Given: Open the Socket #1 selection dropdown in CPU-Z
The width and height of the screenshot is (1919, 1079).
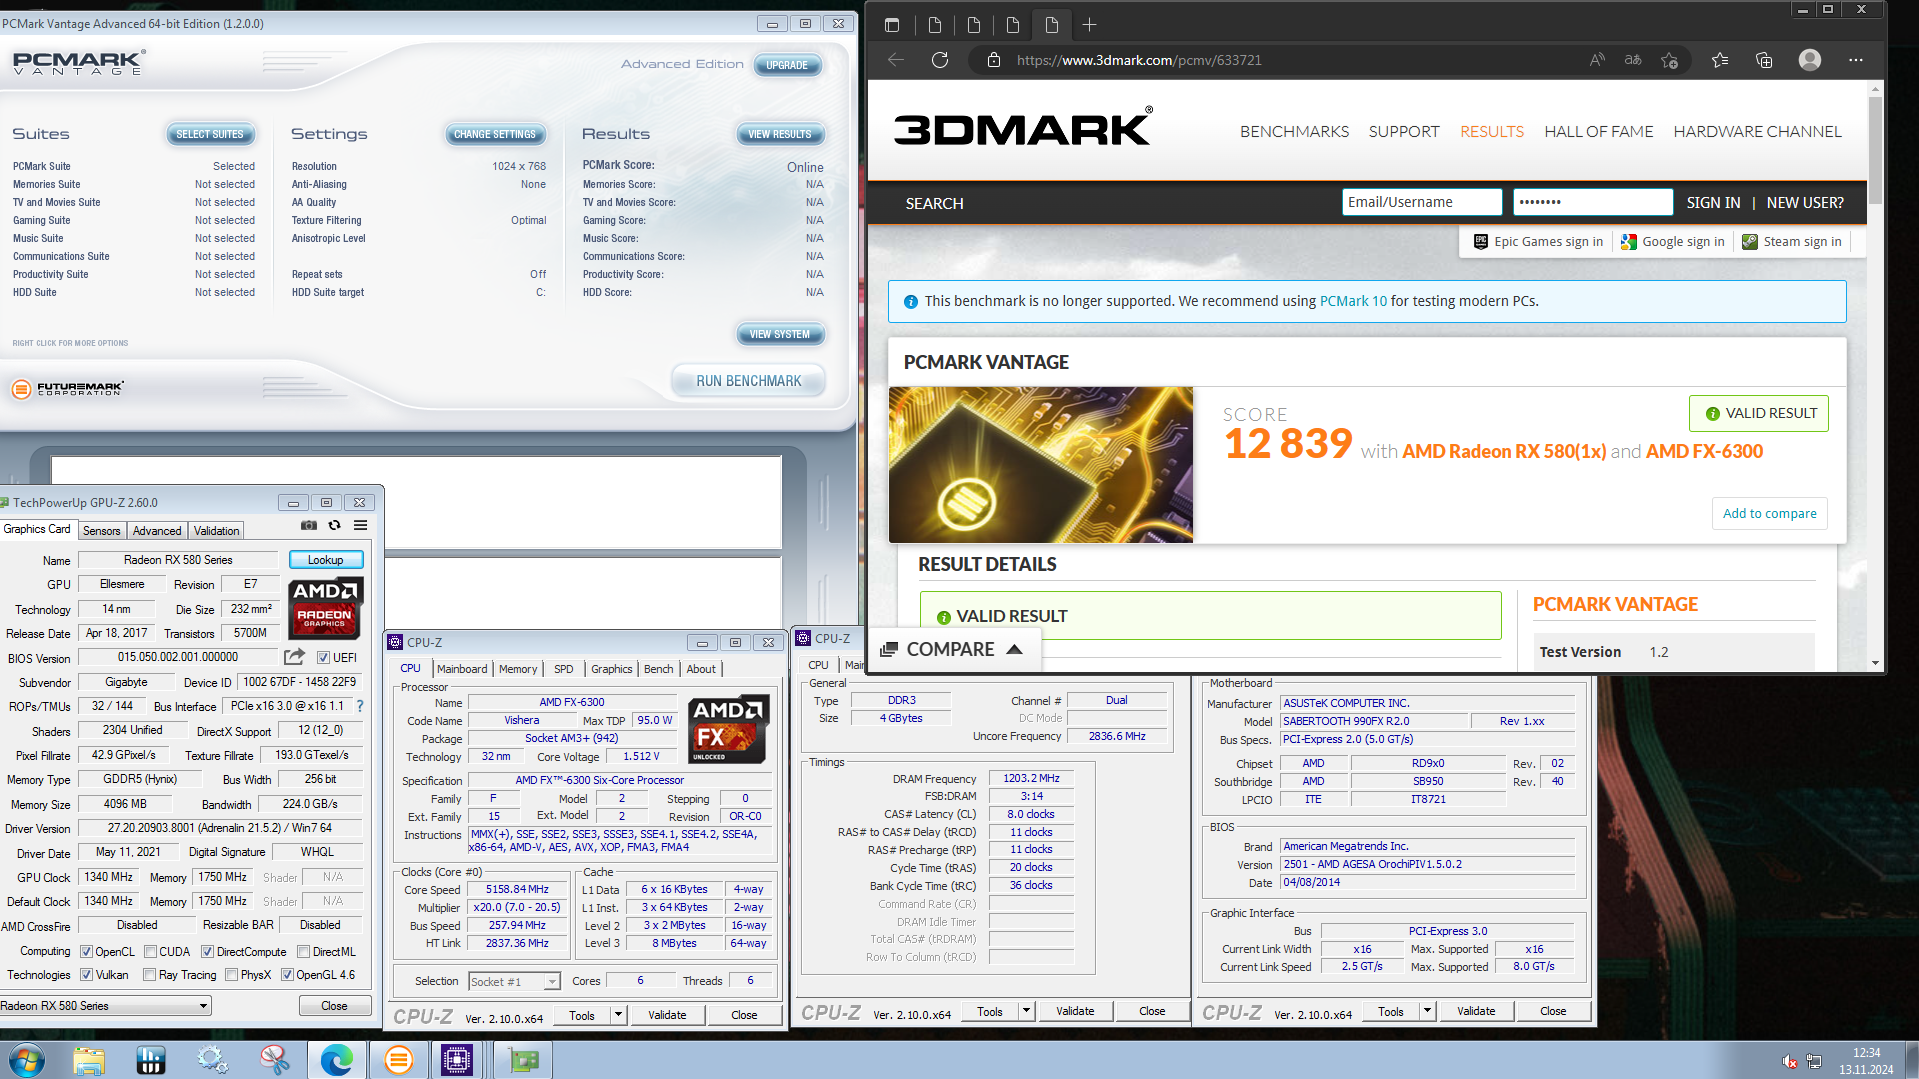Looking at the screenshot, I should [514, 981].
